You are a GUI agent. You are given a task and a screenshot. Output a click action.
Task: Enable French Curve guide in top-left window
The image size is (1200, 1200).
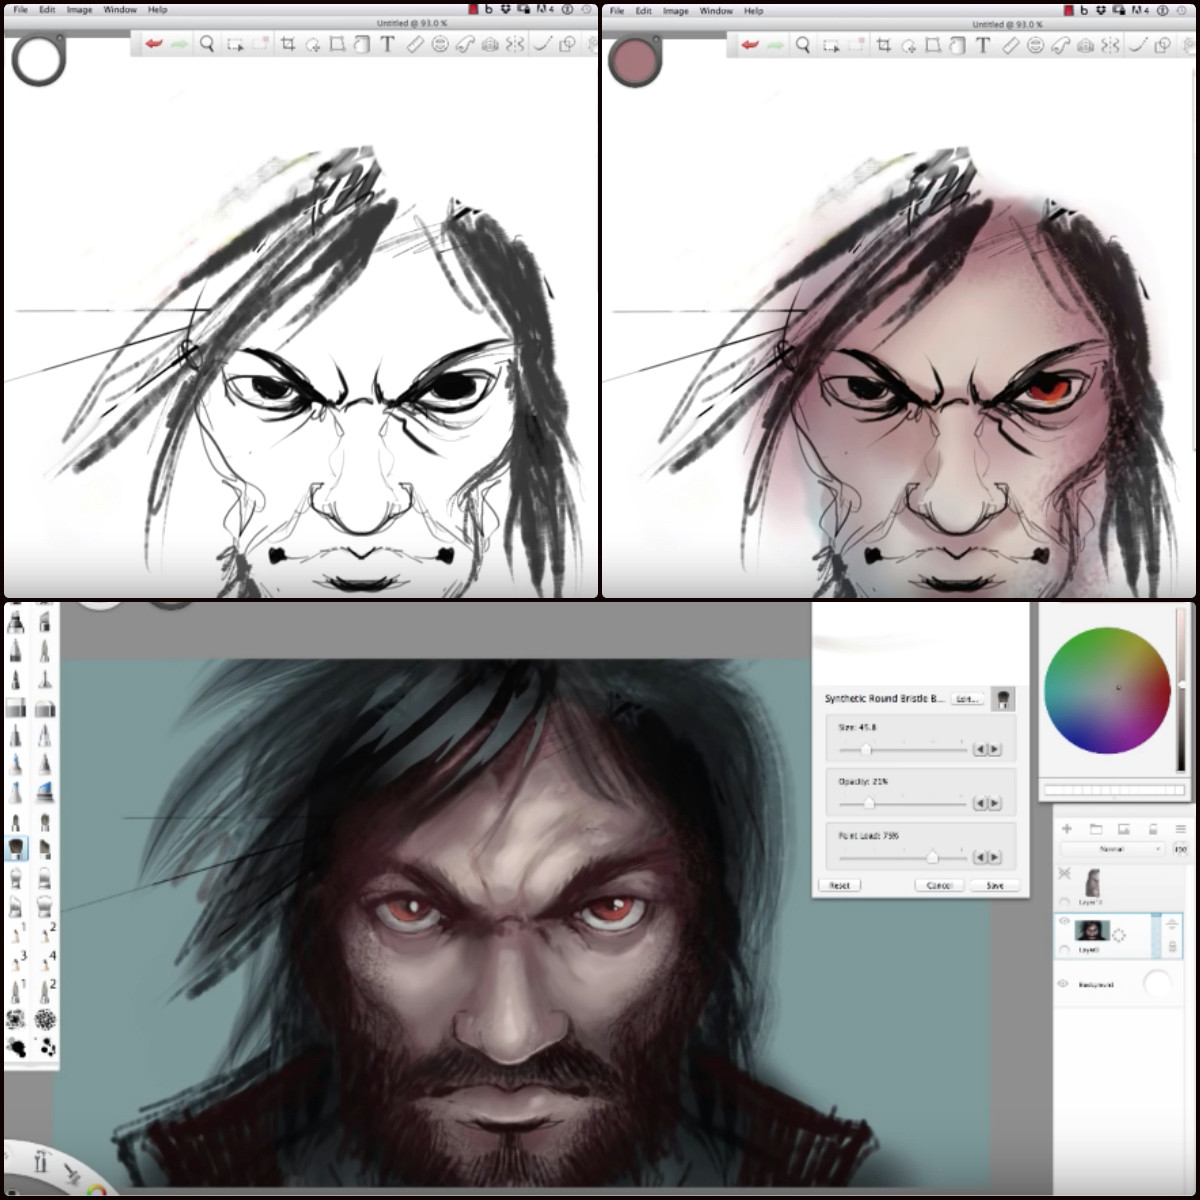[x=464, y=45]
